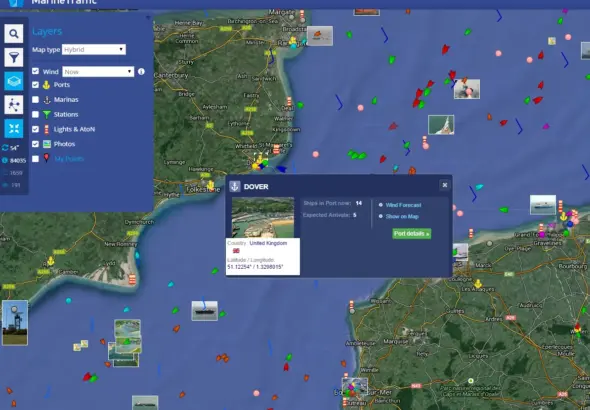Open the Wind Forecast link for Dover
This screenshot has width=590, height=410.
coord(403,205)
